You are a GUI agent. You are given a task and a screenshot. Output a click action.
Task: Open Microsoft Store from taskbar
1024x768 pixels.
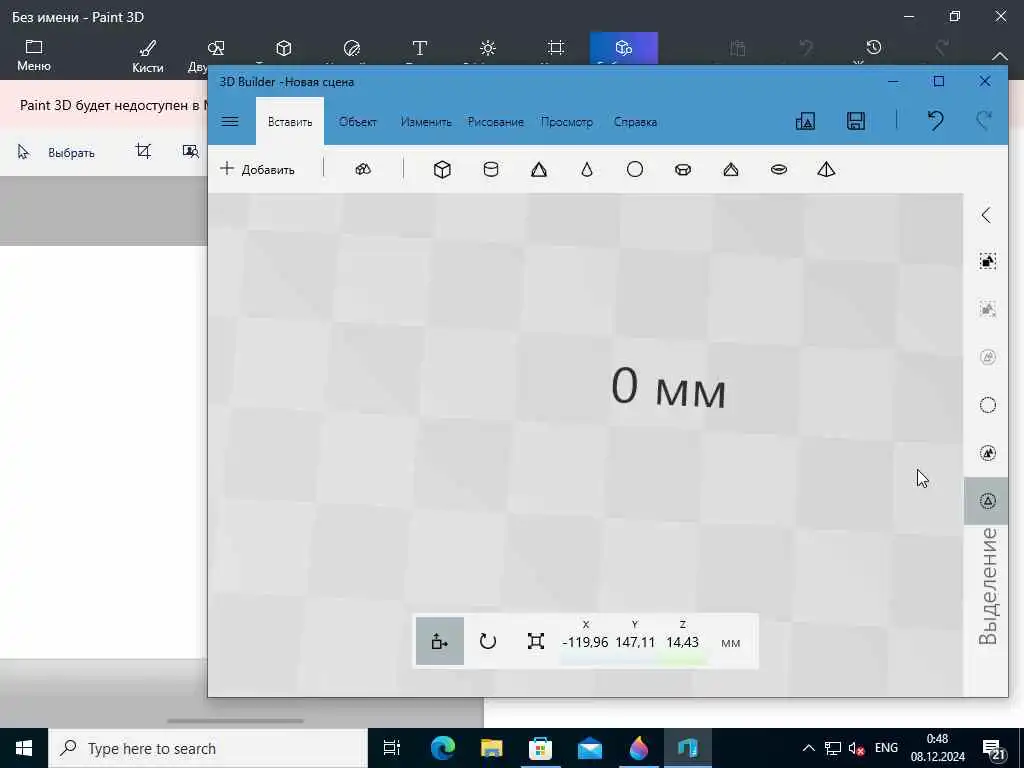click(540, 748)
